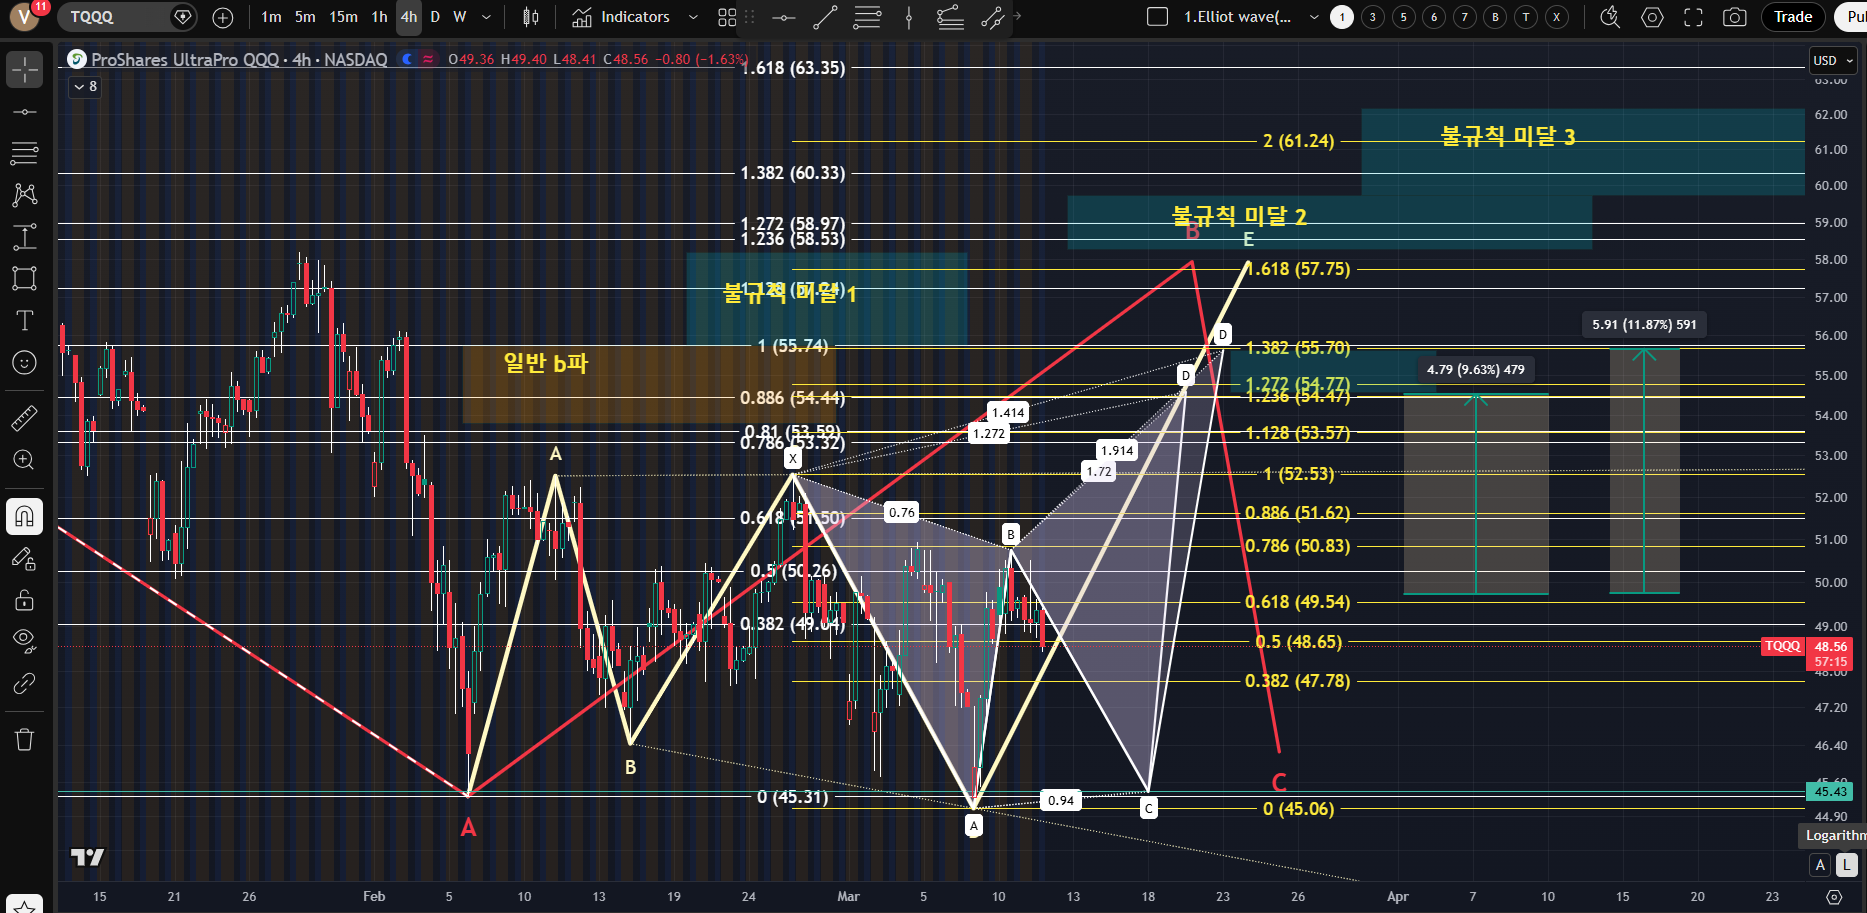Screen dimensions: 1867x913
Task: Switch to the 1h timeframe
Action: 379,17
